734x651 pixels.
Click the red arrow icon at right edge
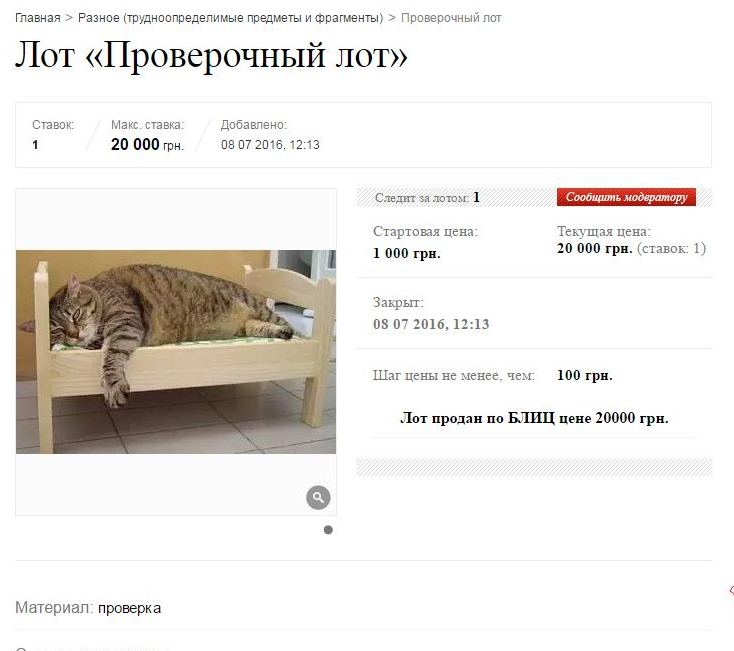[731, 591]
